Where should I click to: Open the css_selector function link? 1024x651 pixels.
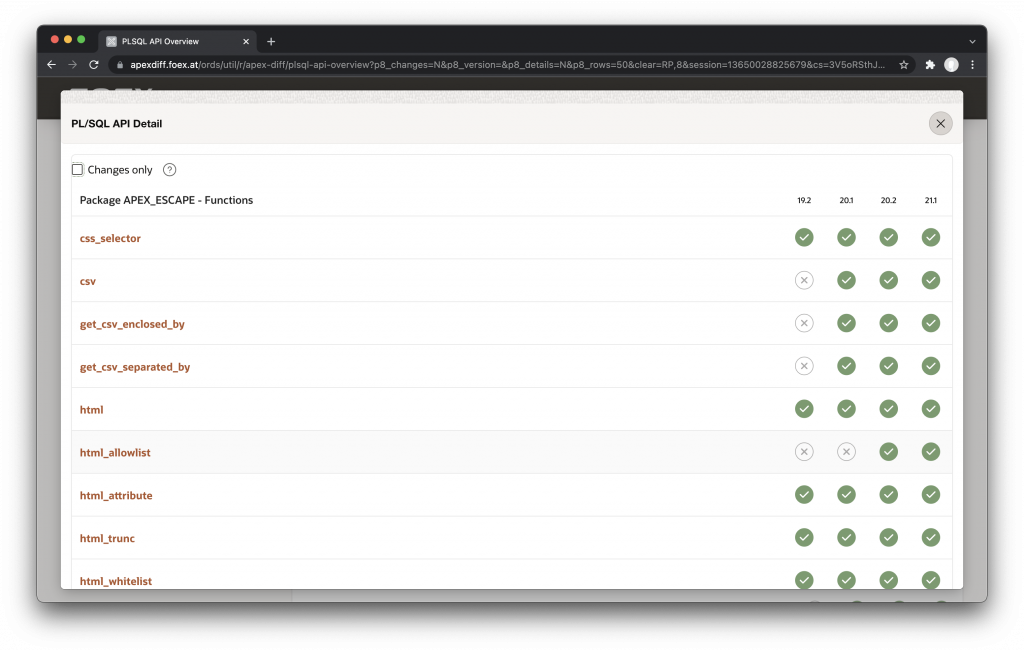[x=110, y=238]
